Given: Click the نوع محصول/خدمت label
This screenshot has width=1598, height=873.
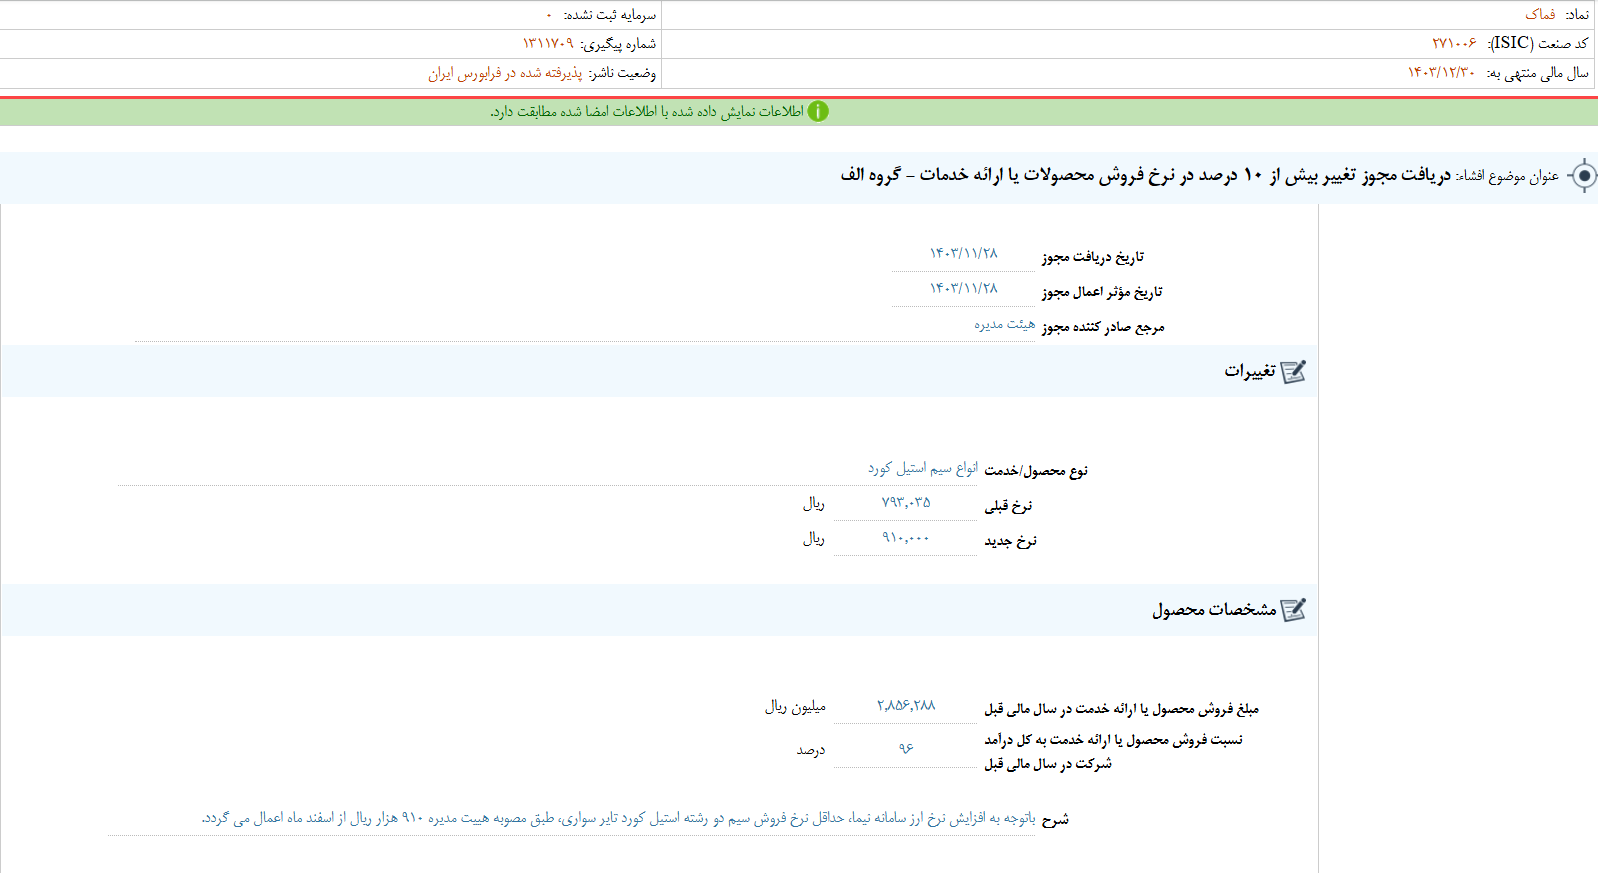Looking at the screenshot, I should (x=1036, y=471).
